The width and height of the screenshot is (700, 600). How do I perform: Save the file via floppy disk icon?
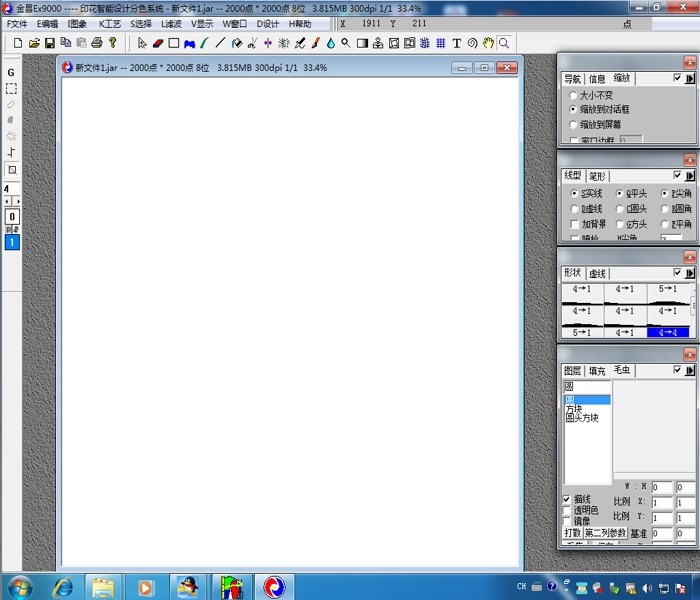[x=50, y=43]
